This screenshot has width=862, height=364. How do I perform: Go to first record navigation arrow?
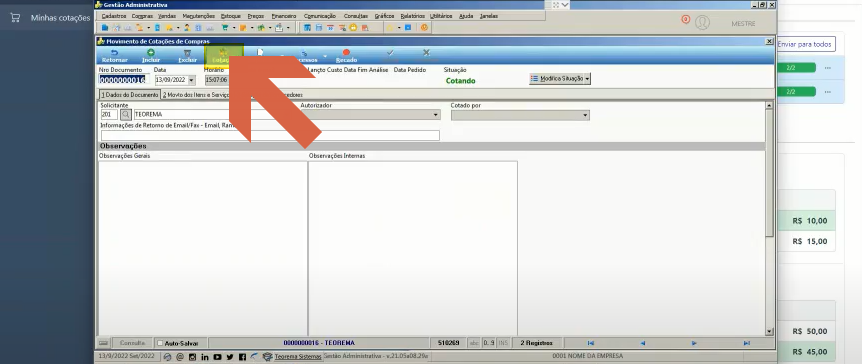(x=590, y=343)
